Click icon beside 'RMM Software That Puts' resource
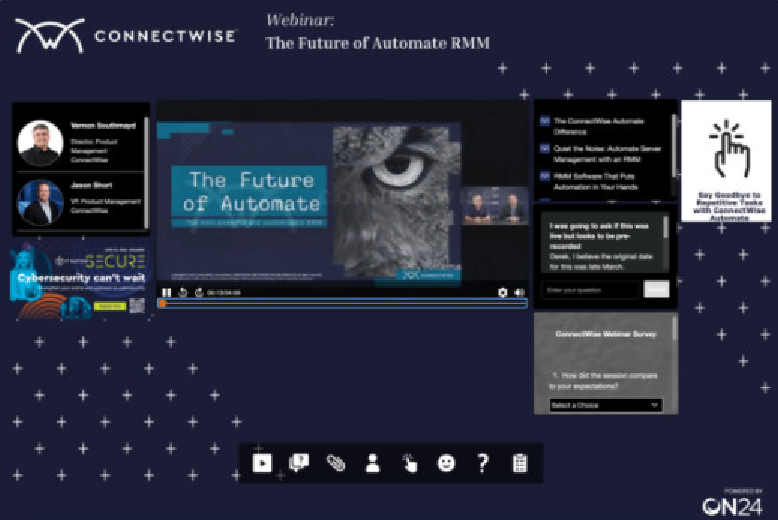The image size is (778, 520). click(x=545, y=176)
